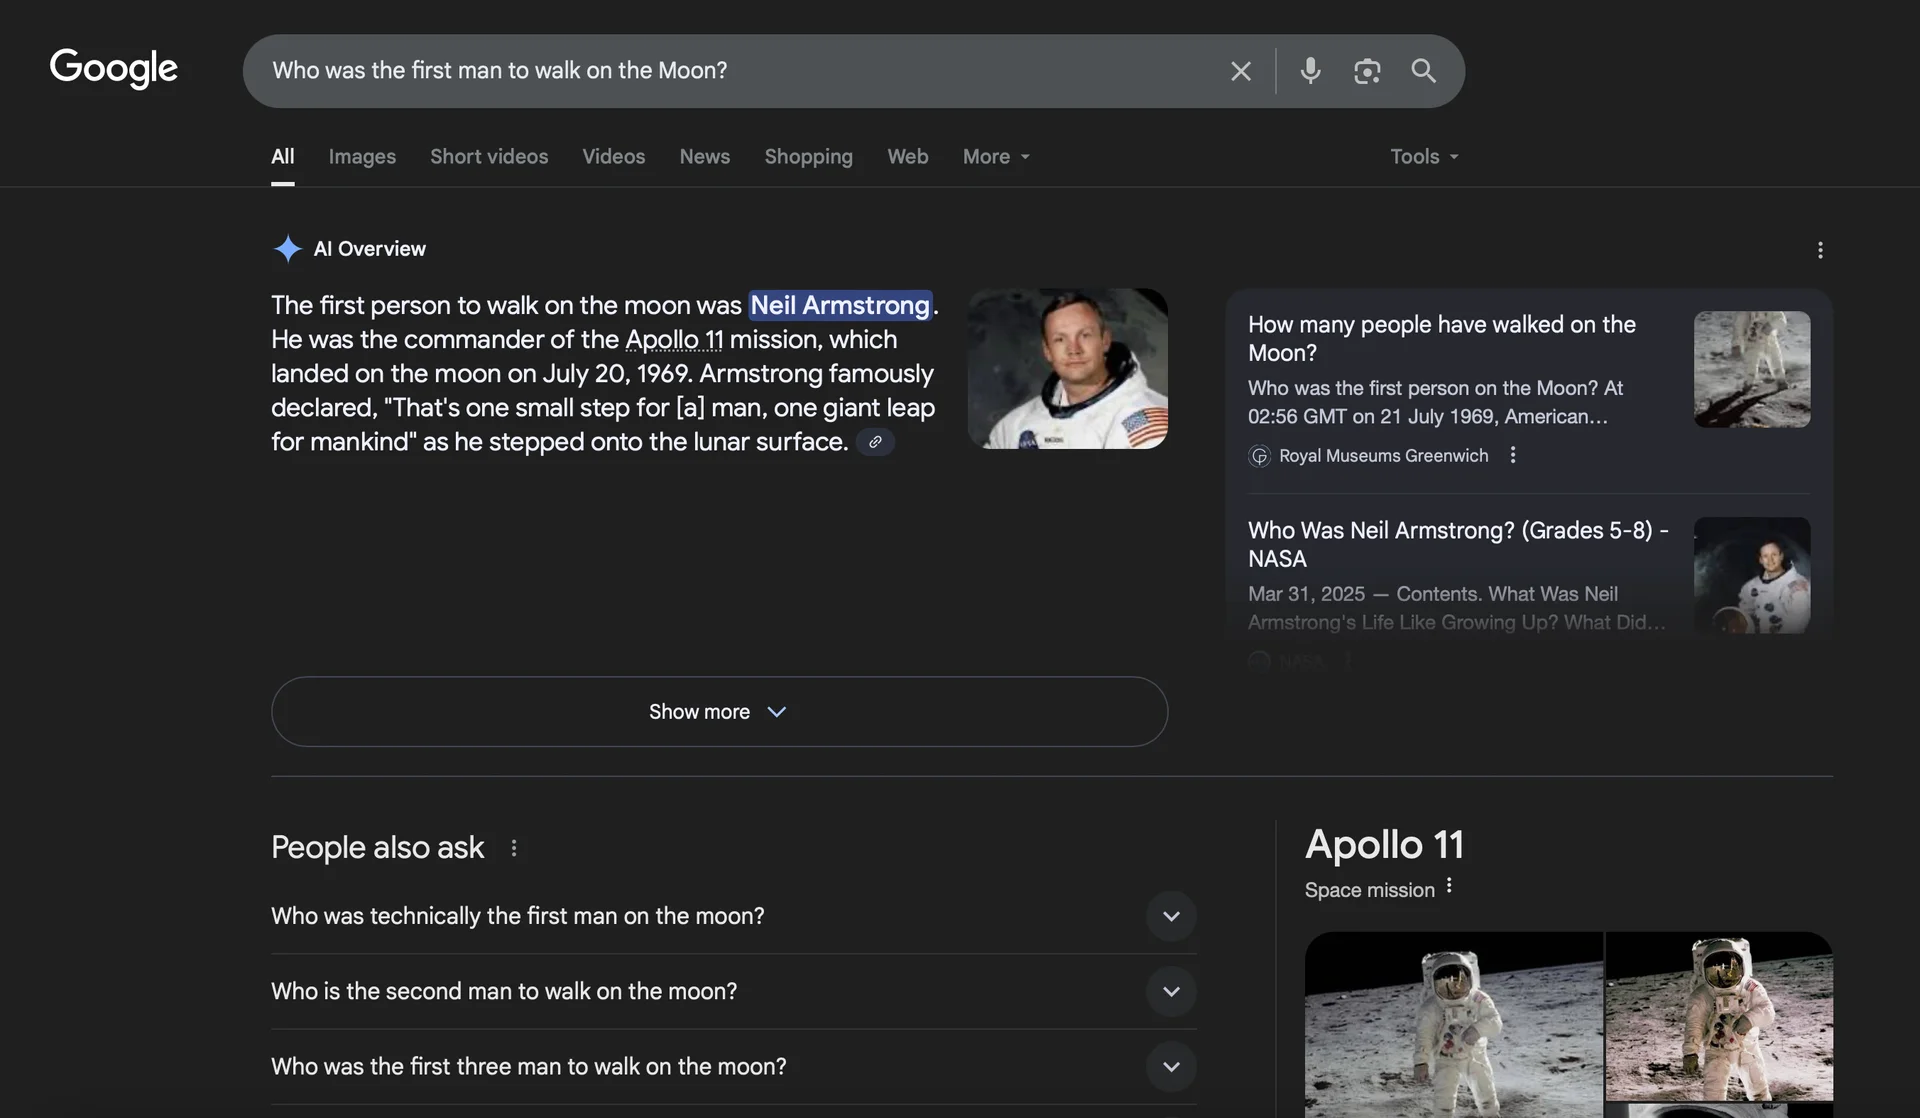Open Google Lens image search
The height and width of the screenshot is (1118, 1920).
point(1367,70)
